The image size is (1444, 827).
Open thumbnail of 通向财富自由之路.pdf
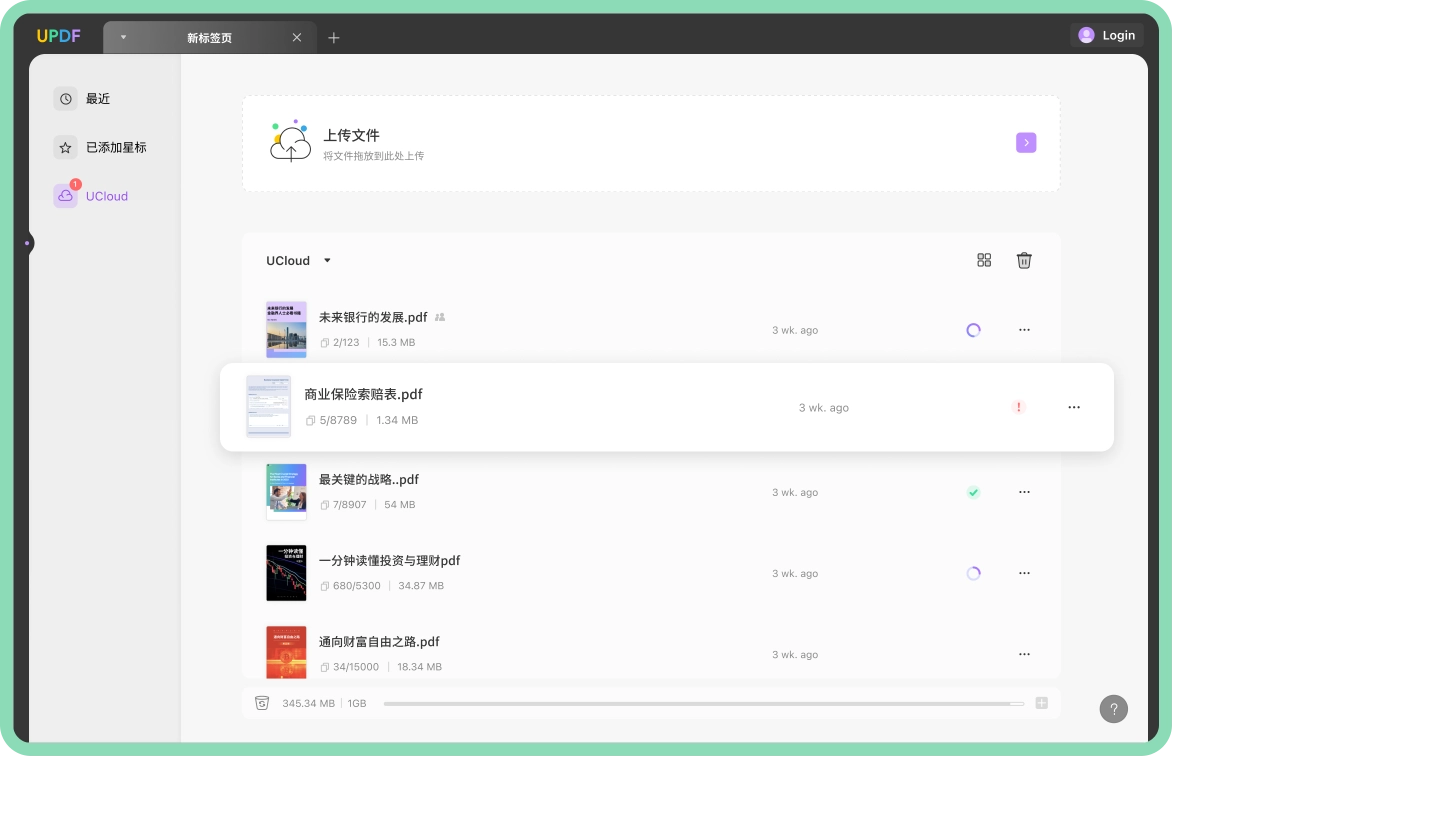(286, 652)
